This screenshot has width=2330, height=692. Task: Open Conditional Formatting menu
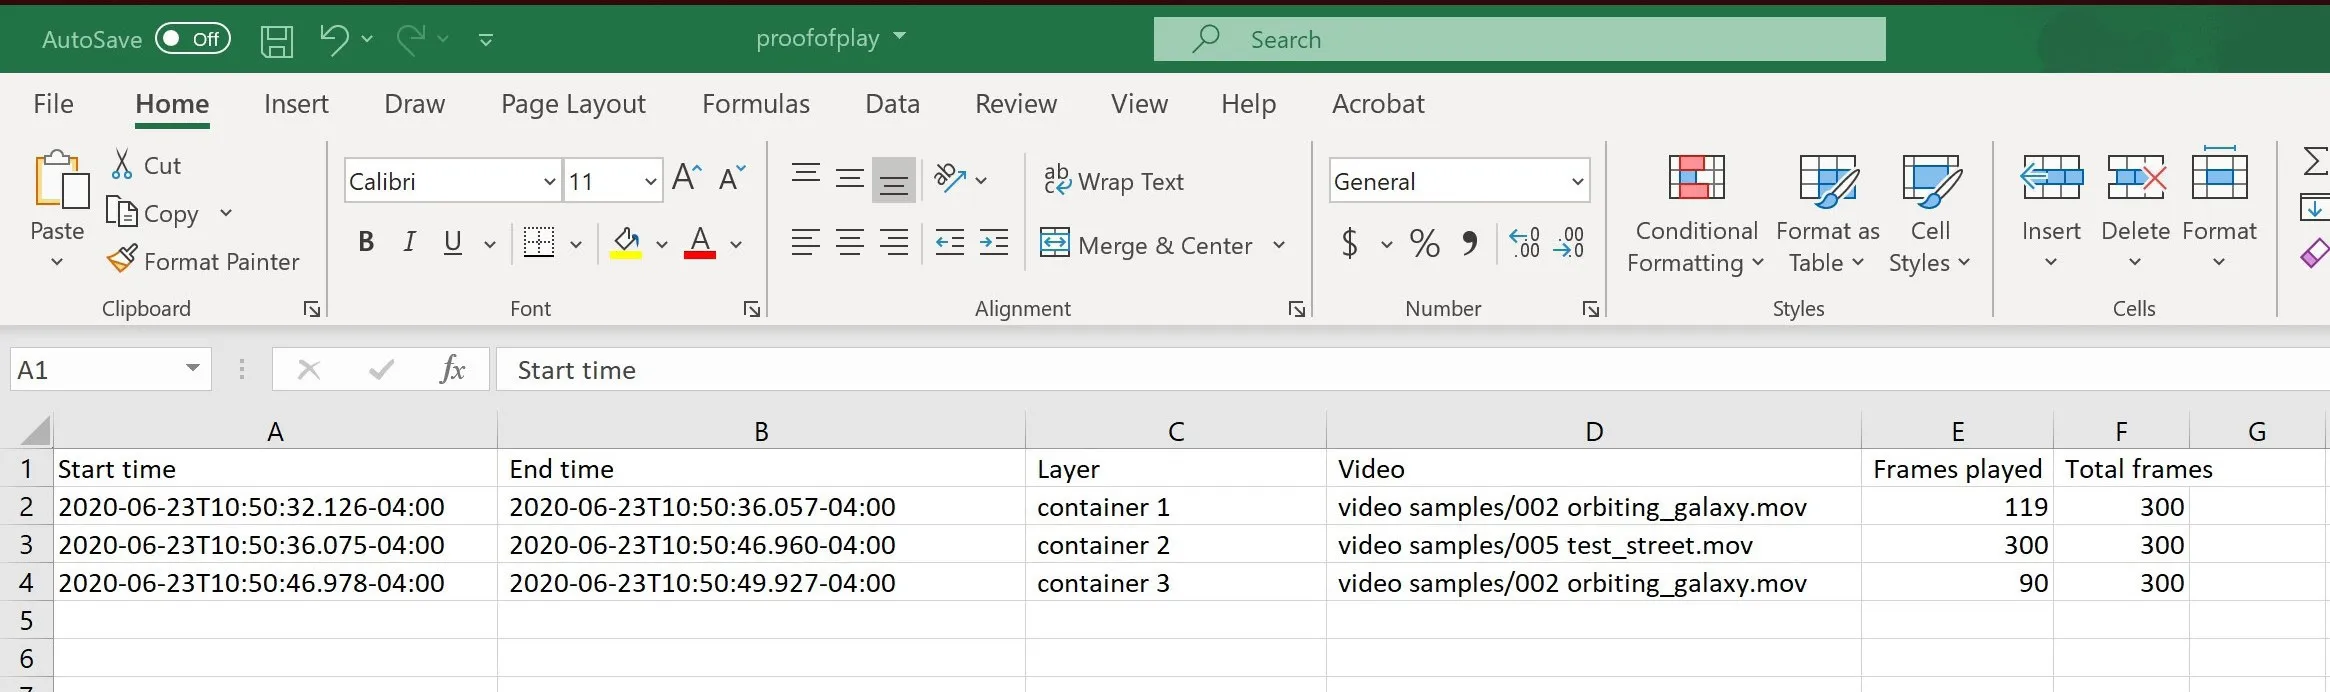pyautogui.click(x=1696, y=215)
